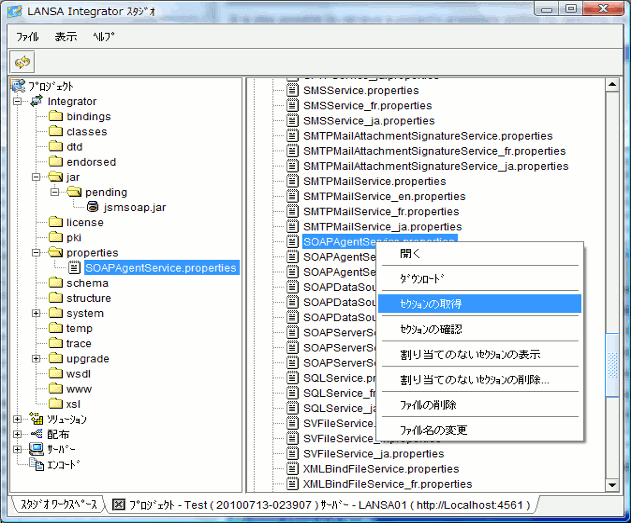Click XMLBindFileService.properties file icon
This screenshot has width=631, height=523.
tap(293, 469)
